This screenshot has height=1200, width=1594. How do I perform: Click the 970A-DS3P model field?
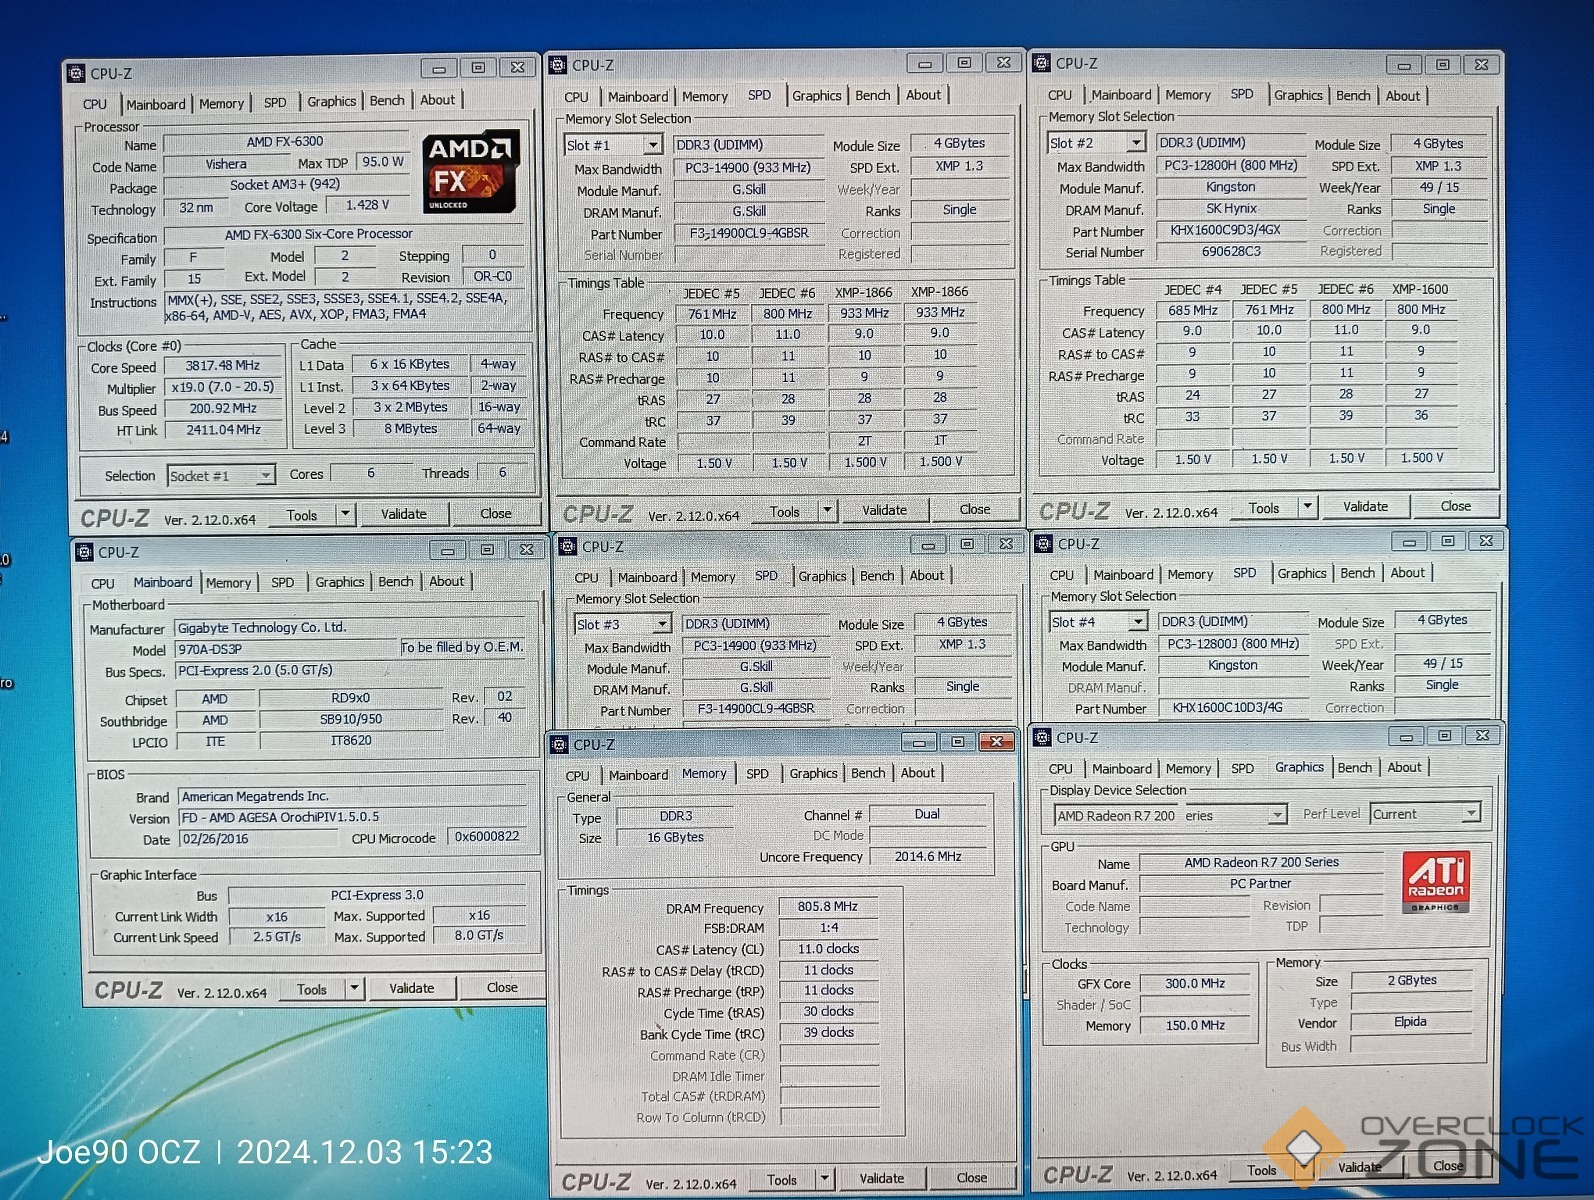pyautogui.click(x=287, y=649)
